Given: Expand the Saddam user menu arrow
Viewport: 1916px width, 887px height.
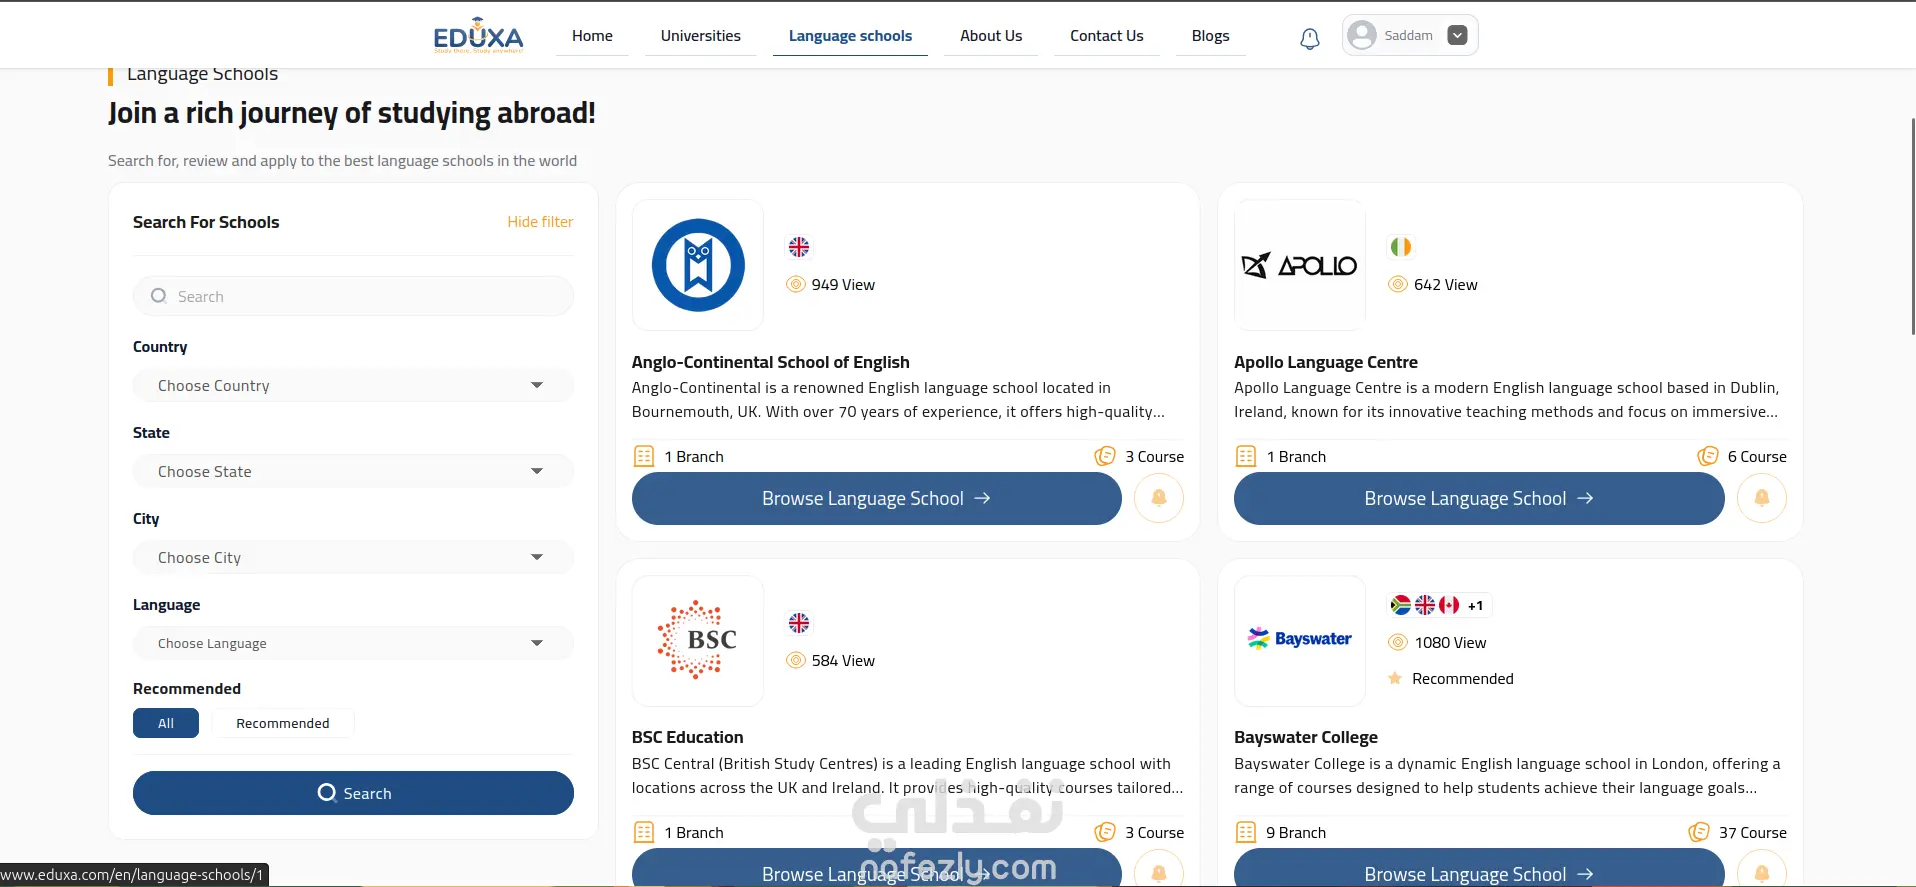Looking at the screenshot, I should (1458, 35).
